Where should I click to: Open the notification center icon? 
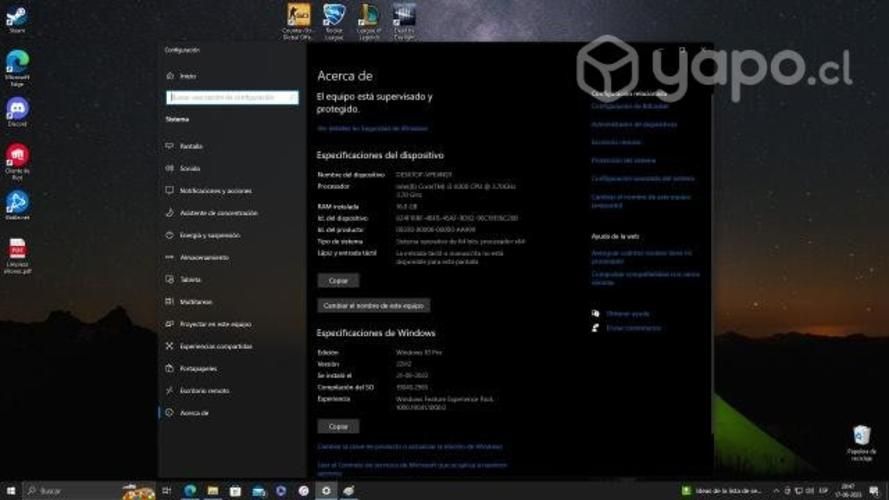[874, 490]
